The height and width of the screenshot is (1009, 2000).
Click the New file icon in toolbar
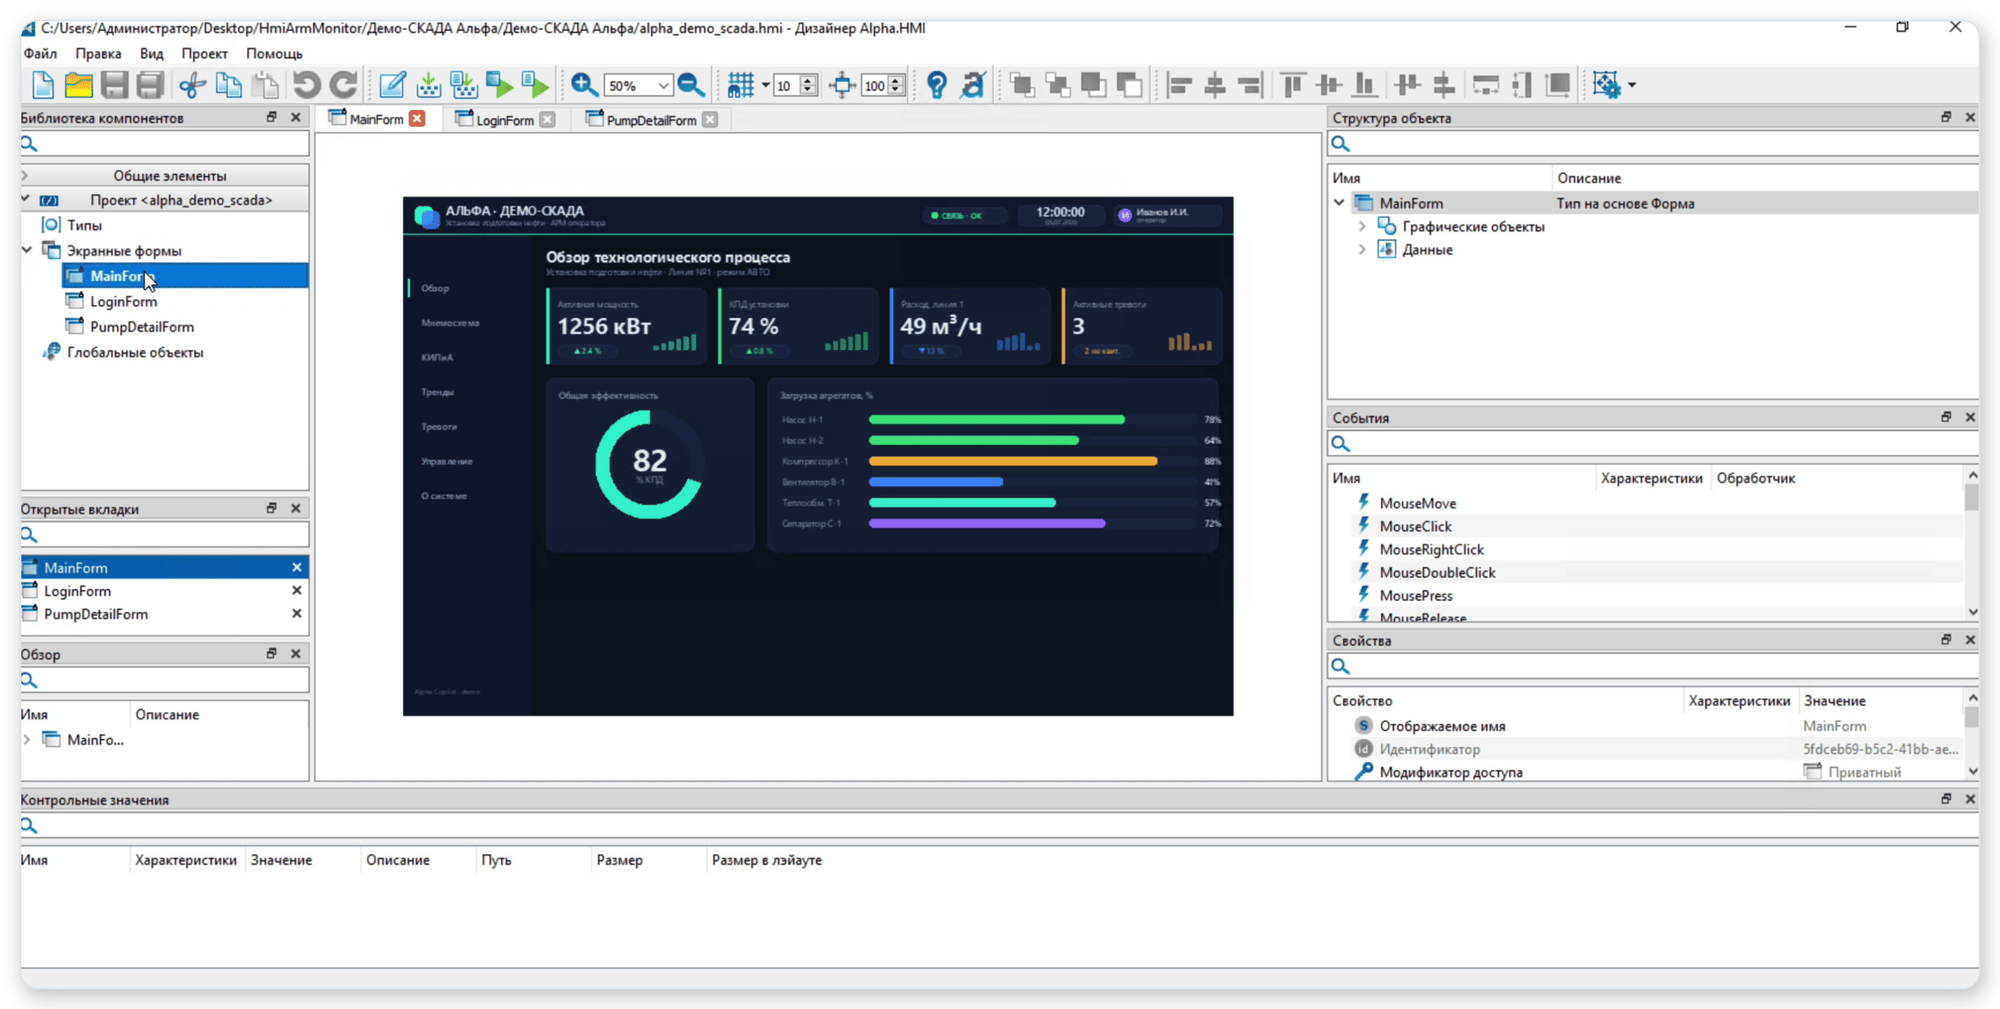point(43,85)
